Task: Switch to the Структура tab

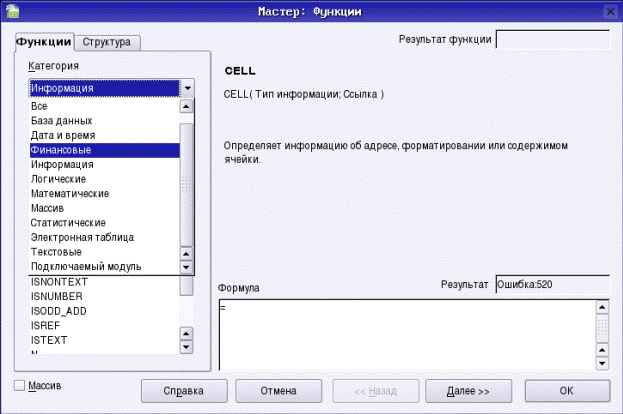Action: [x=106, y=42]
